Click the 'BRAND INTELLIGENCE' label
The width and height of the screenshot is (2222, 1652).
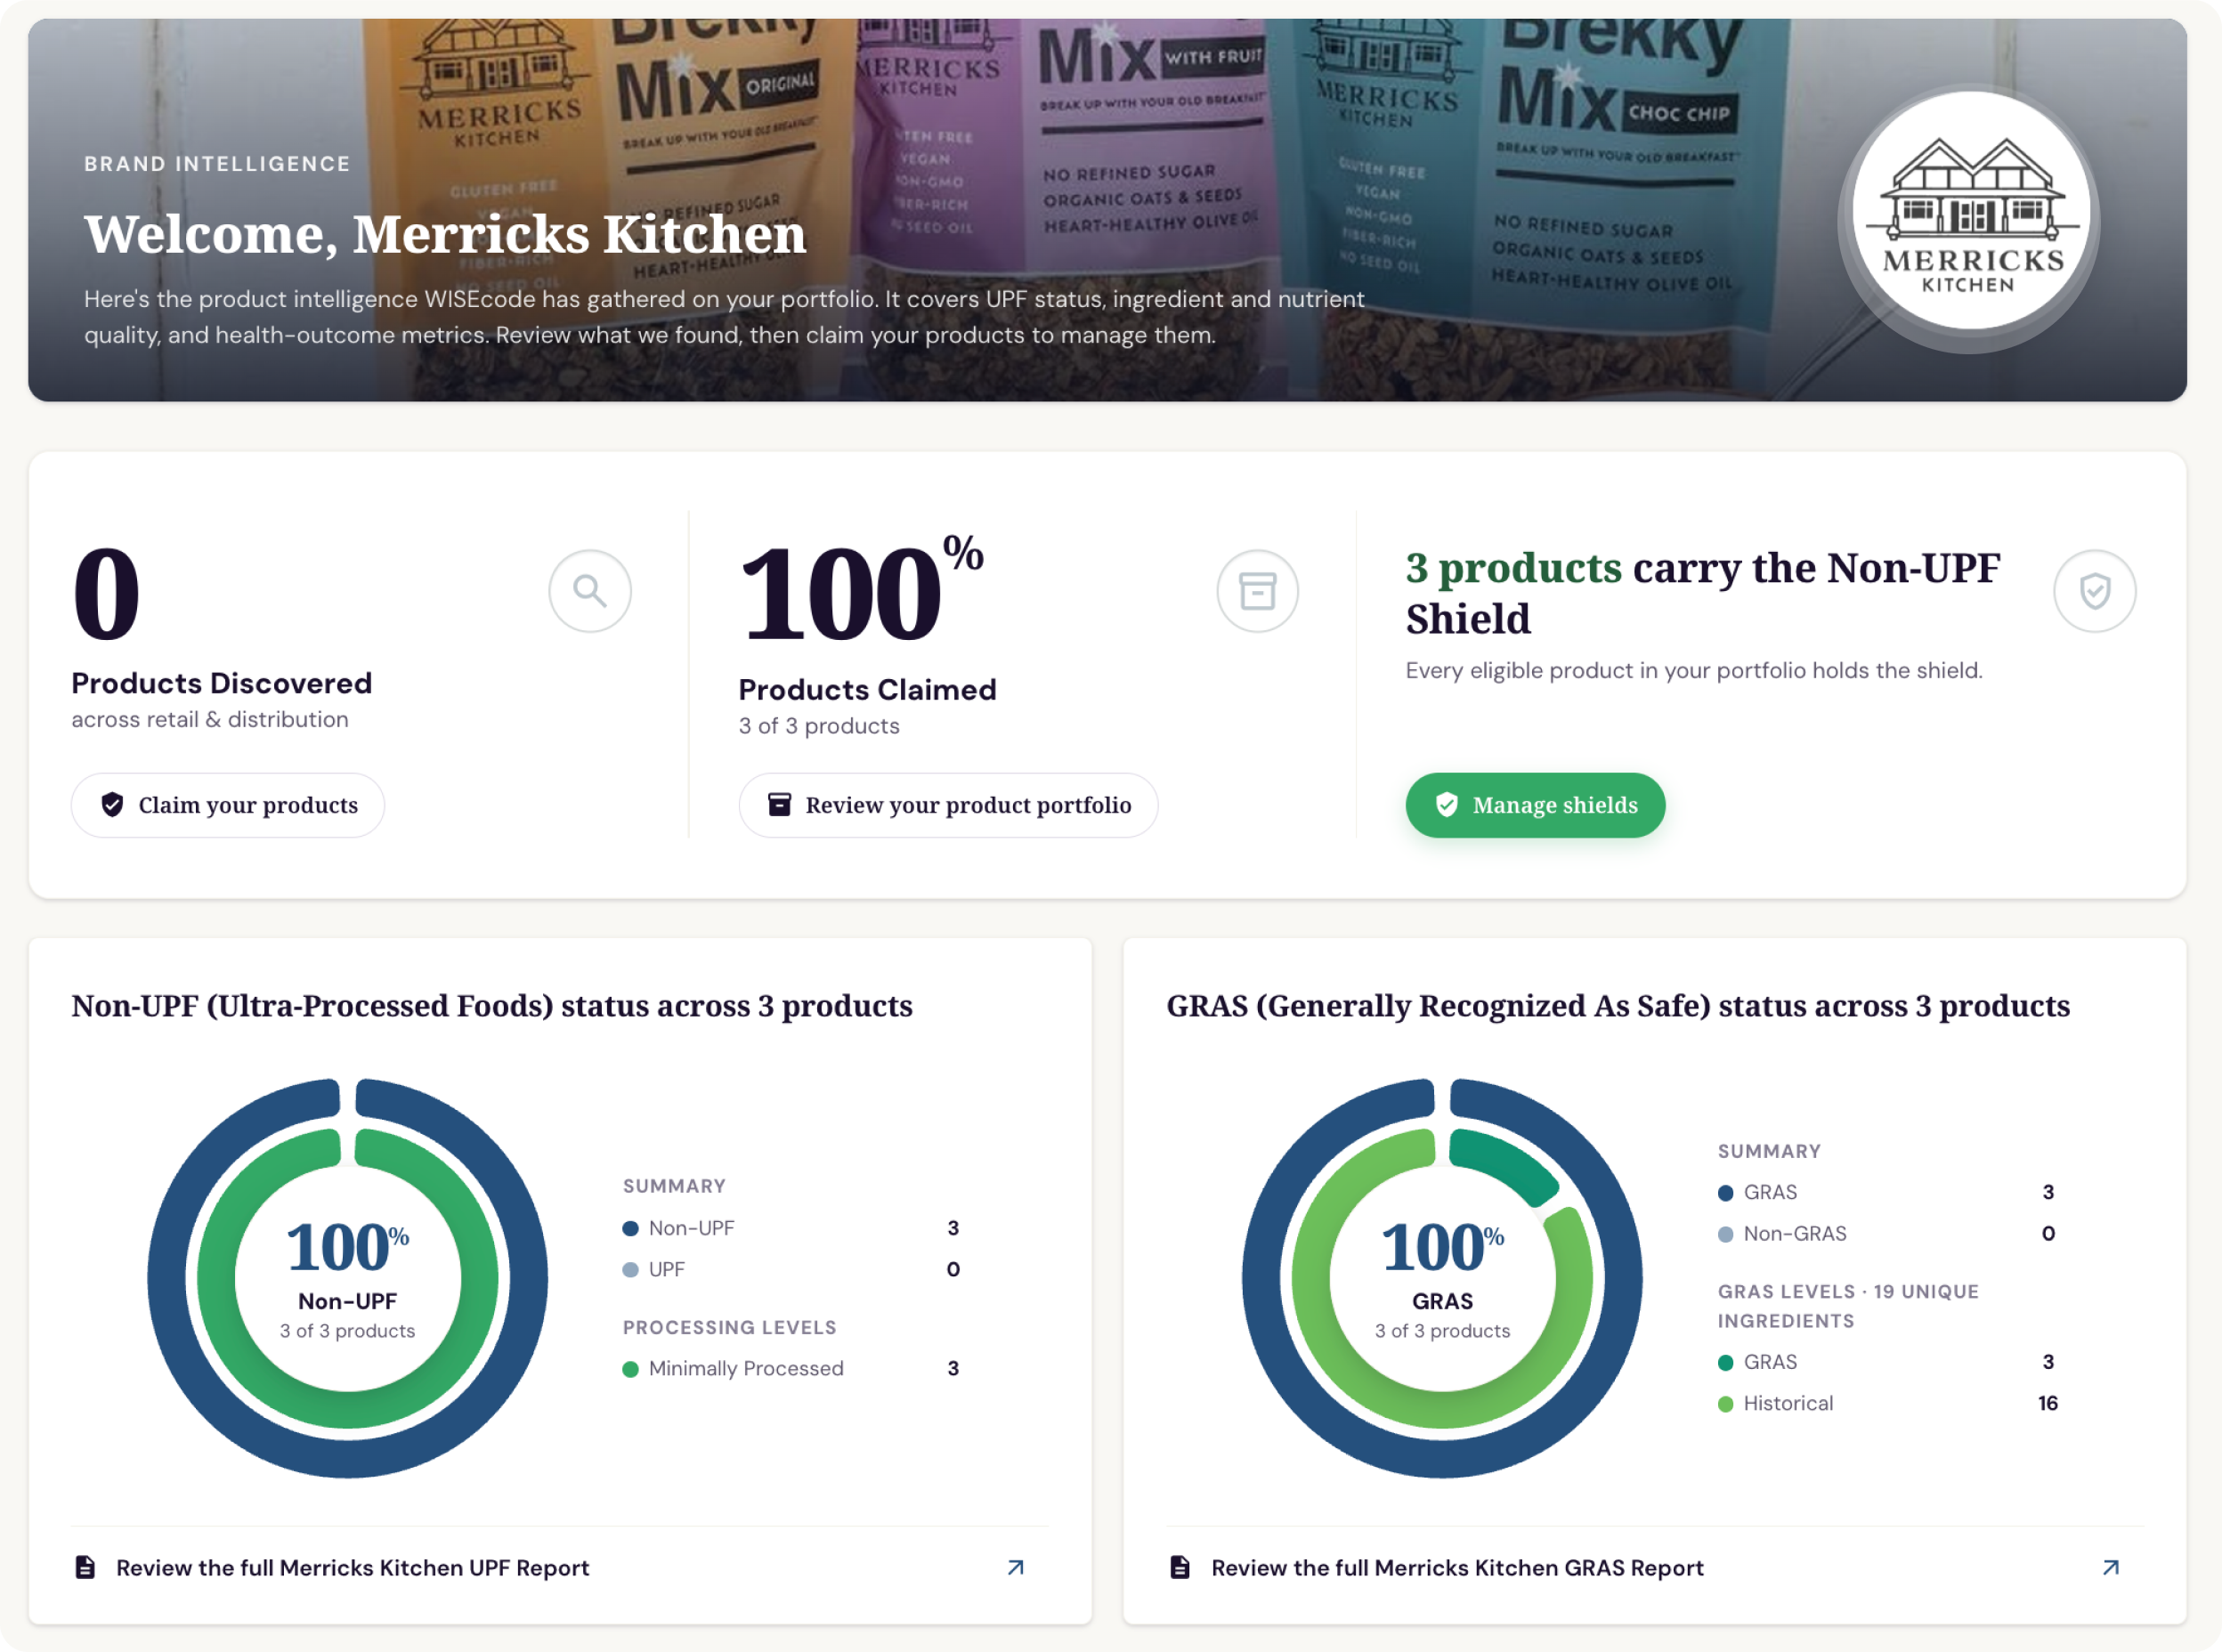(x=217, y=163)
